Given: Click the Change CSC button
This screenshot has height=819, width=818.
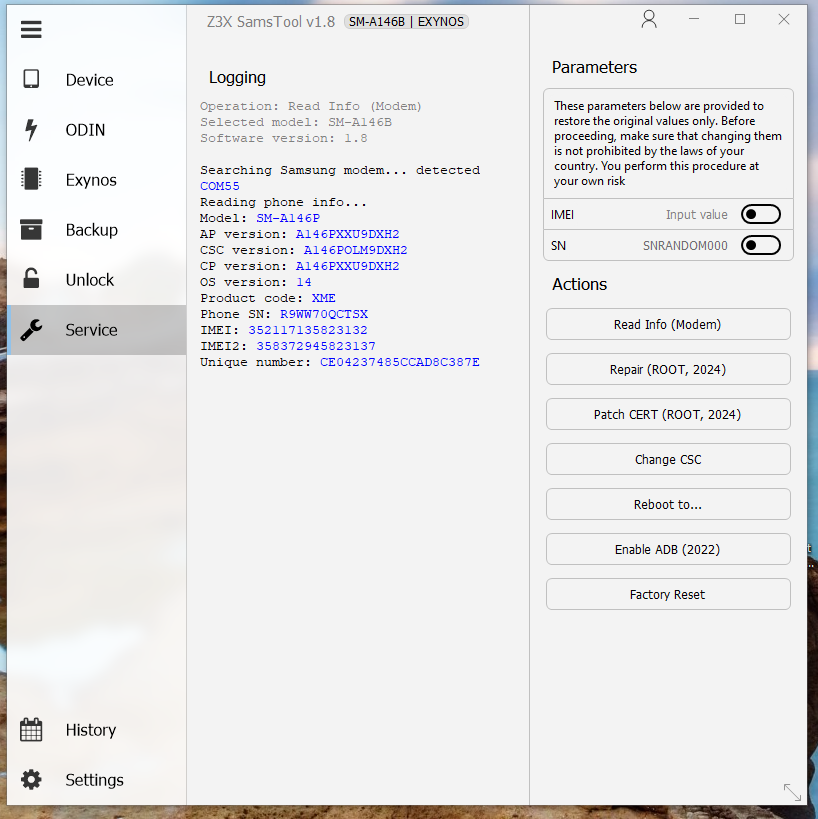Looking at the screenshot, I should coord(668,459).
